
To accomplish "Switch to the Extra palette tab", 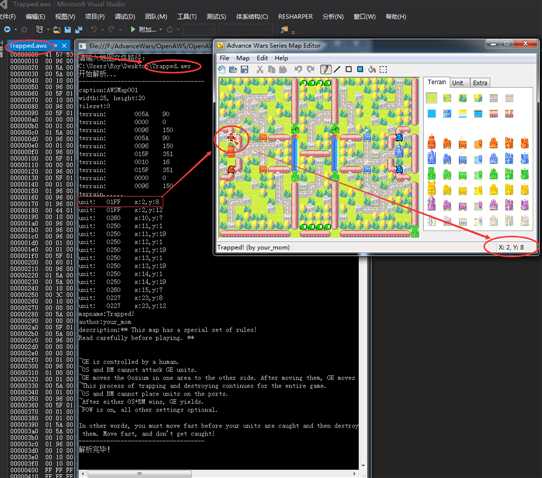I will click(x=480, y=83).
